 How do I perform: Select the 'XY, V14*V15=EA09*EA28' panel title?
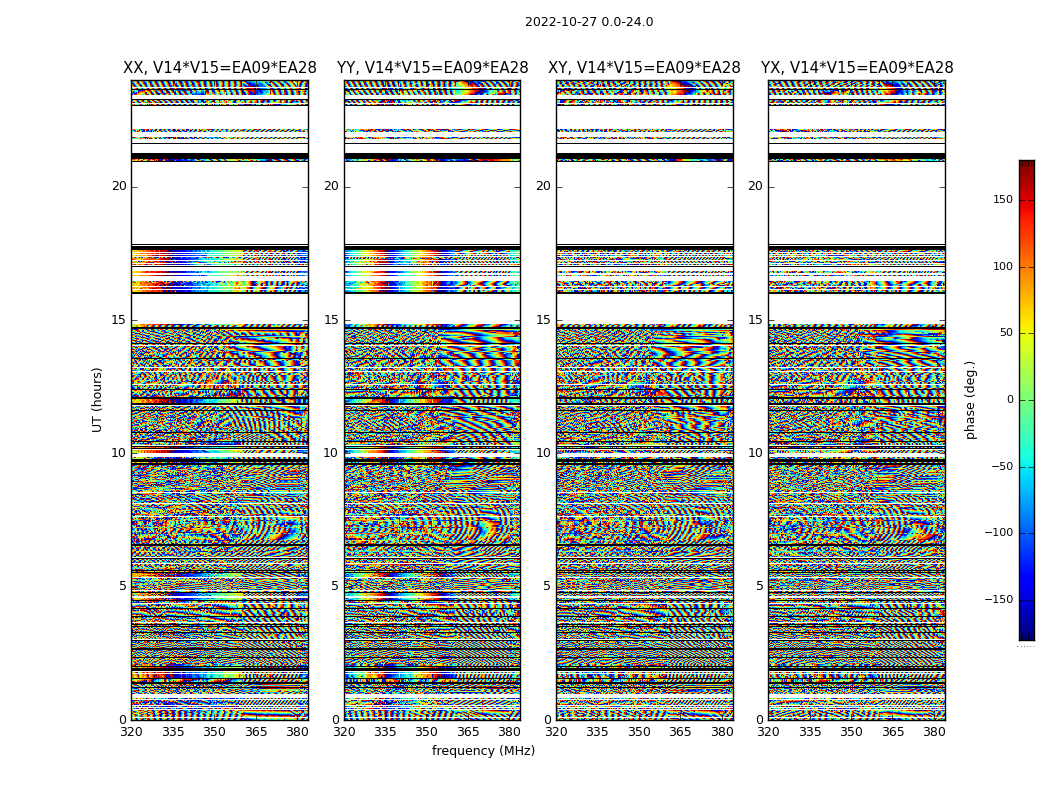pos(644,68)
